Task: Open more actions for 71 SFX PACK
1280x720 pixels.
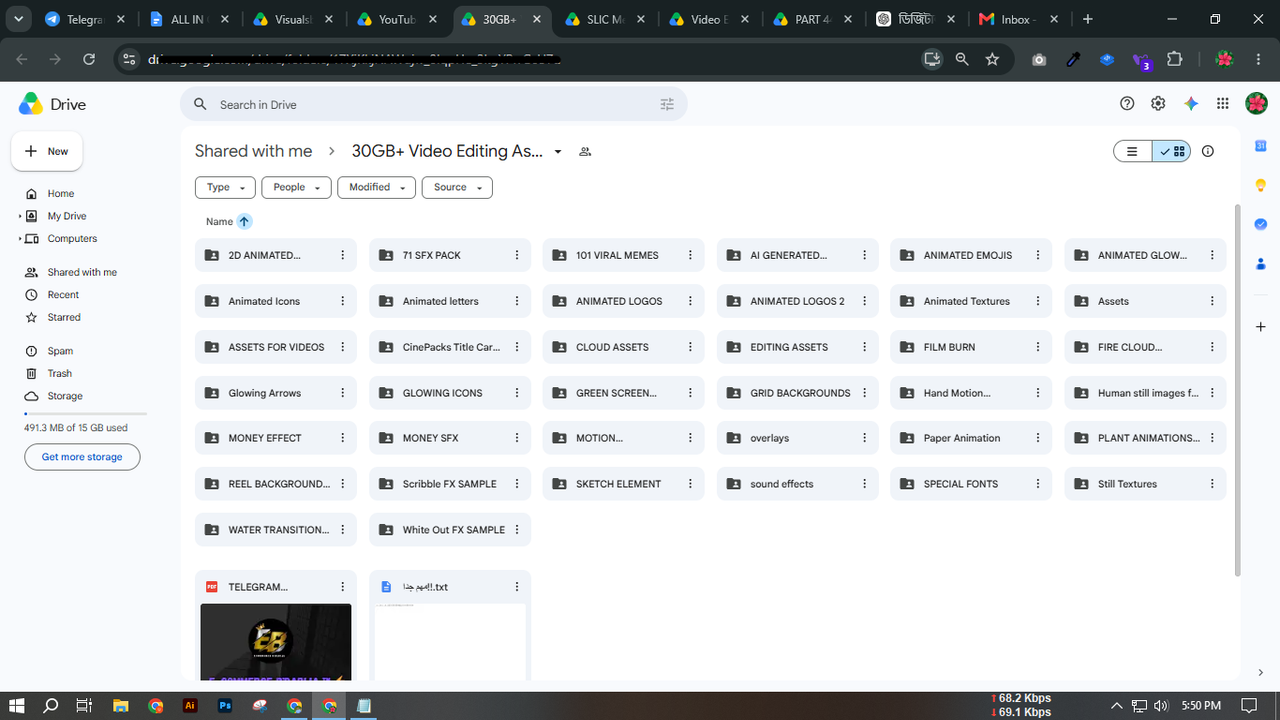Action: click(x=517, y=255)
